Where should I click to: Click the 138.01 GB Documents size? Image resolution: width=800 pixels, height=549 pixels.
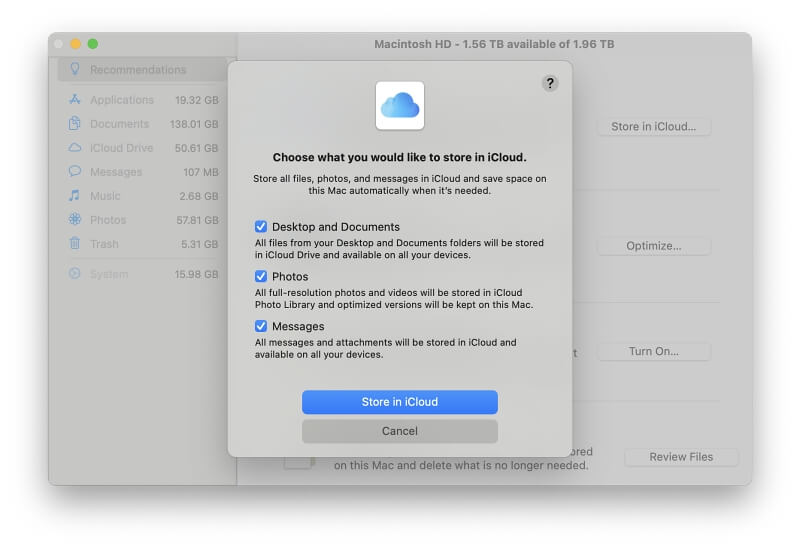[194, 124]
